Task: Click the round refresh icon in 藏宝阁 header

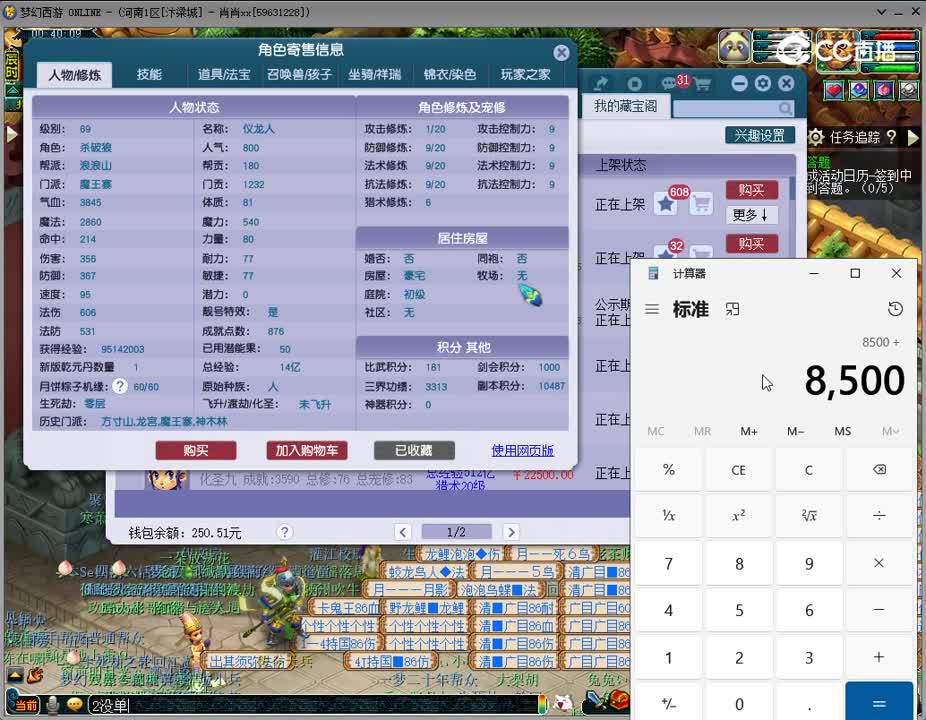Action: (x=634, y=84)
